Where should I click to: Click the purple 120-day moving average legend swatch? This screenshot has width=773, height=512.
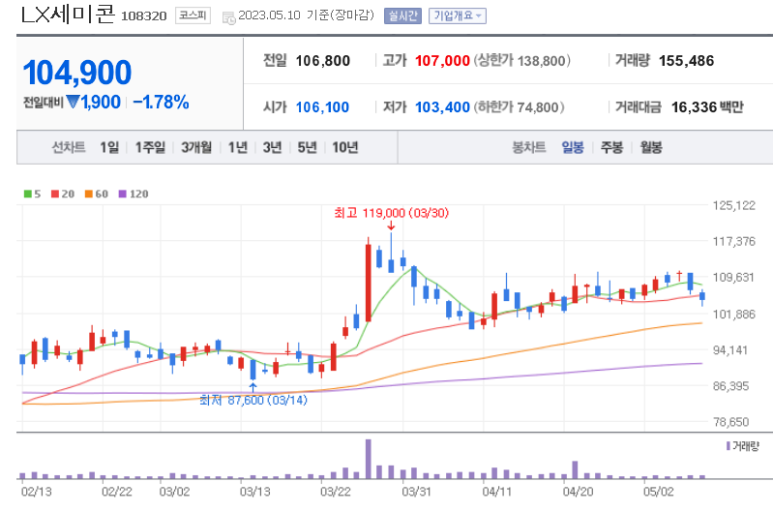(123, 194)
